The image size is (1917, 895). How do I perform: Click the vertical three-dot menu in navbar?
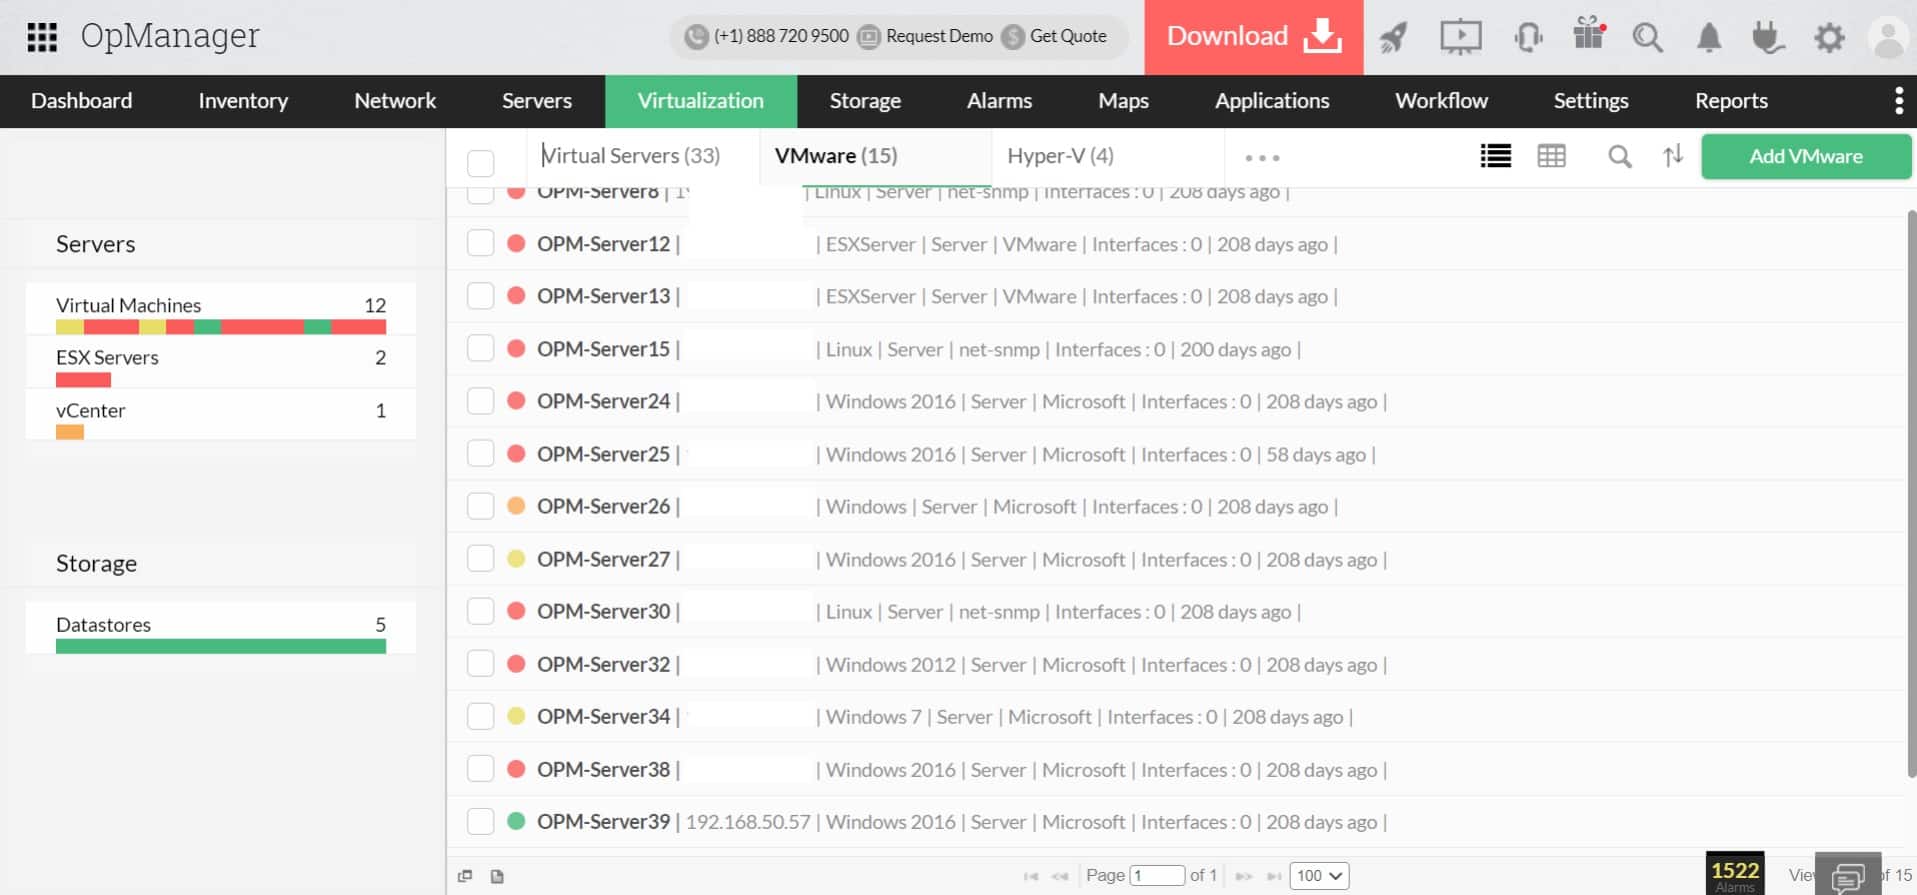(x=1898, y=101)
